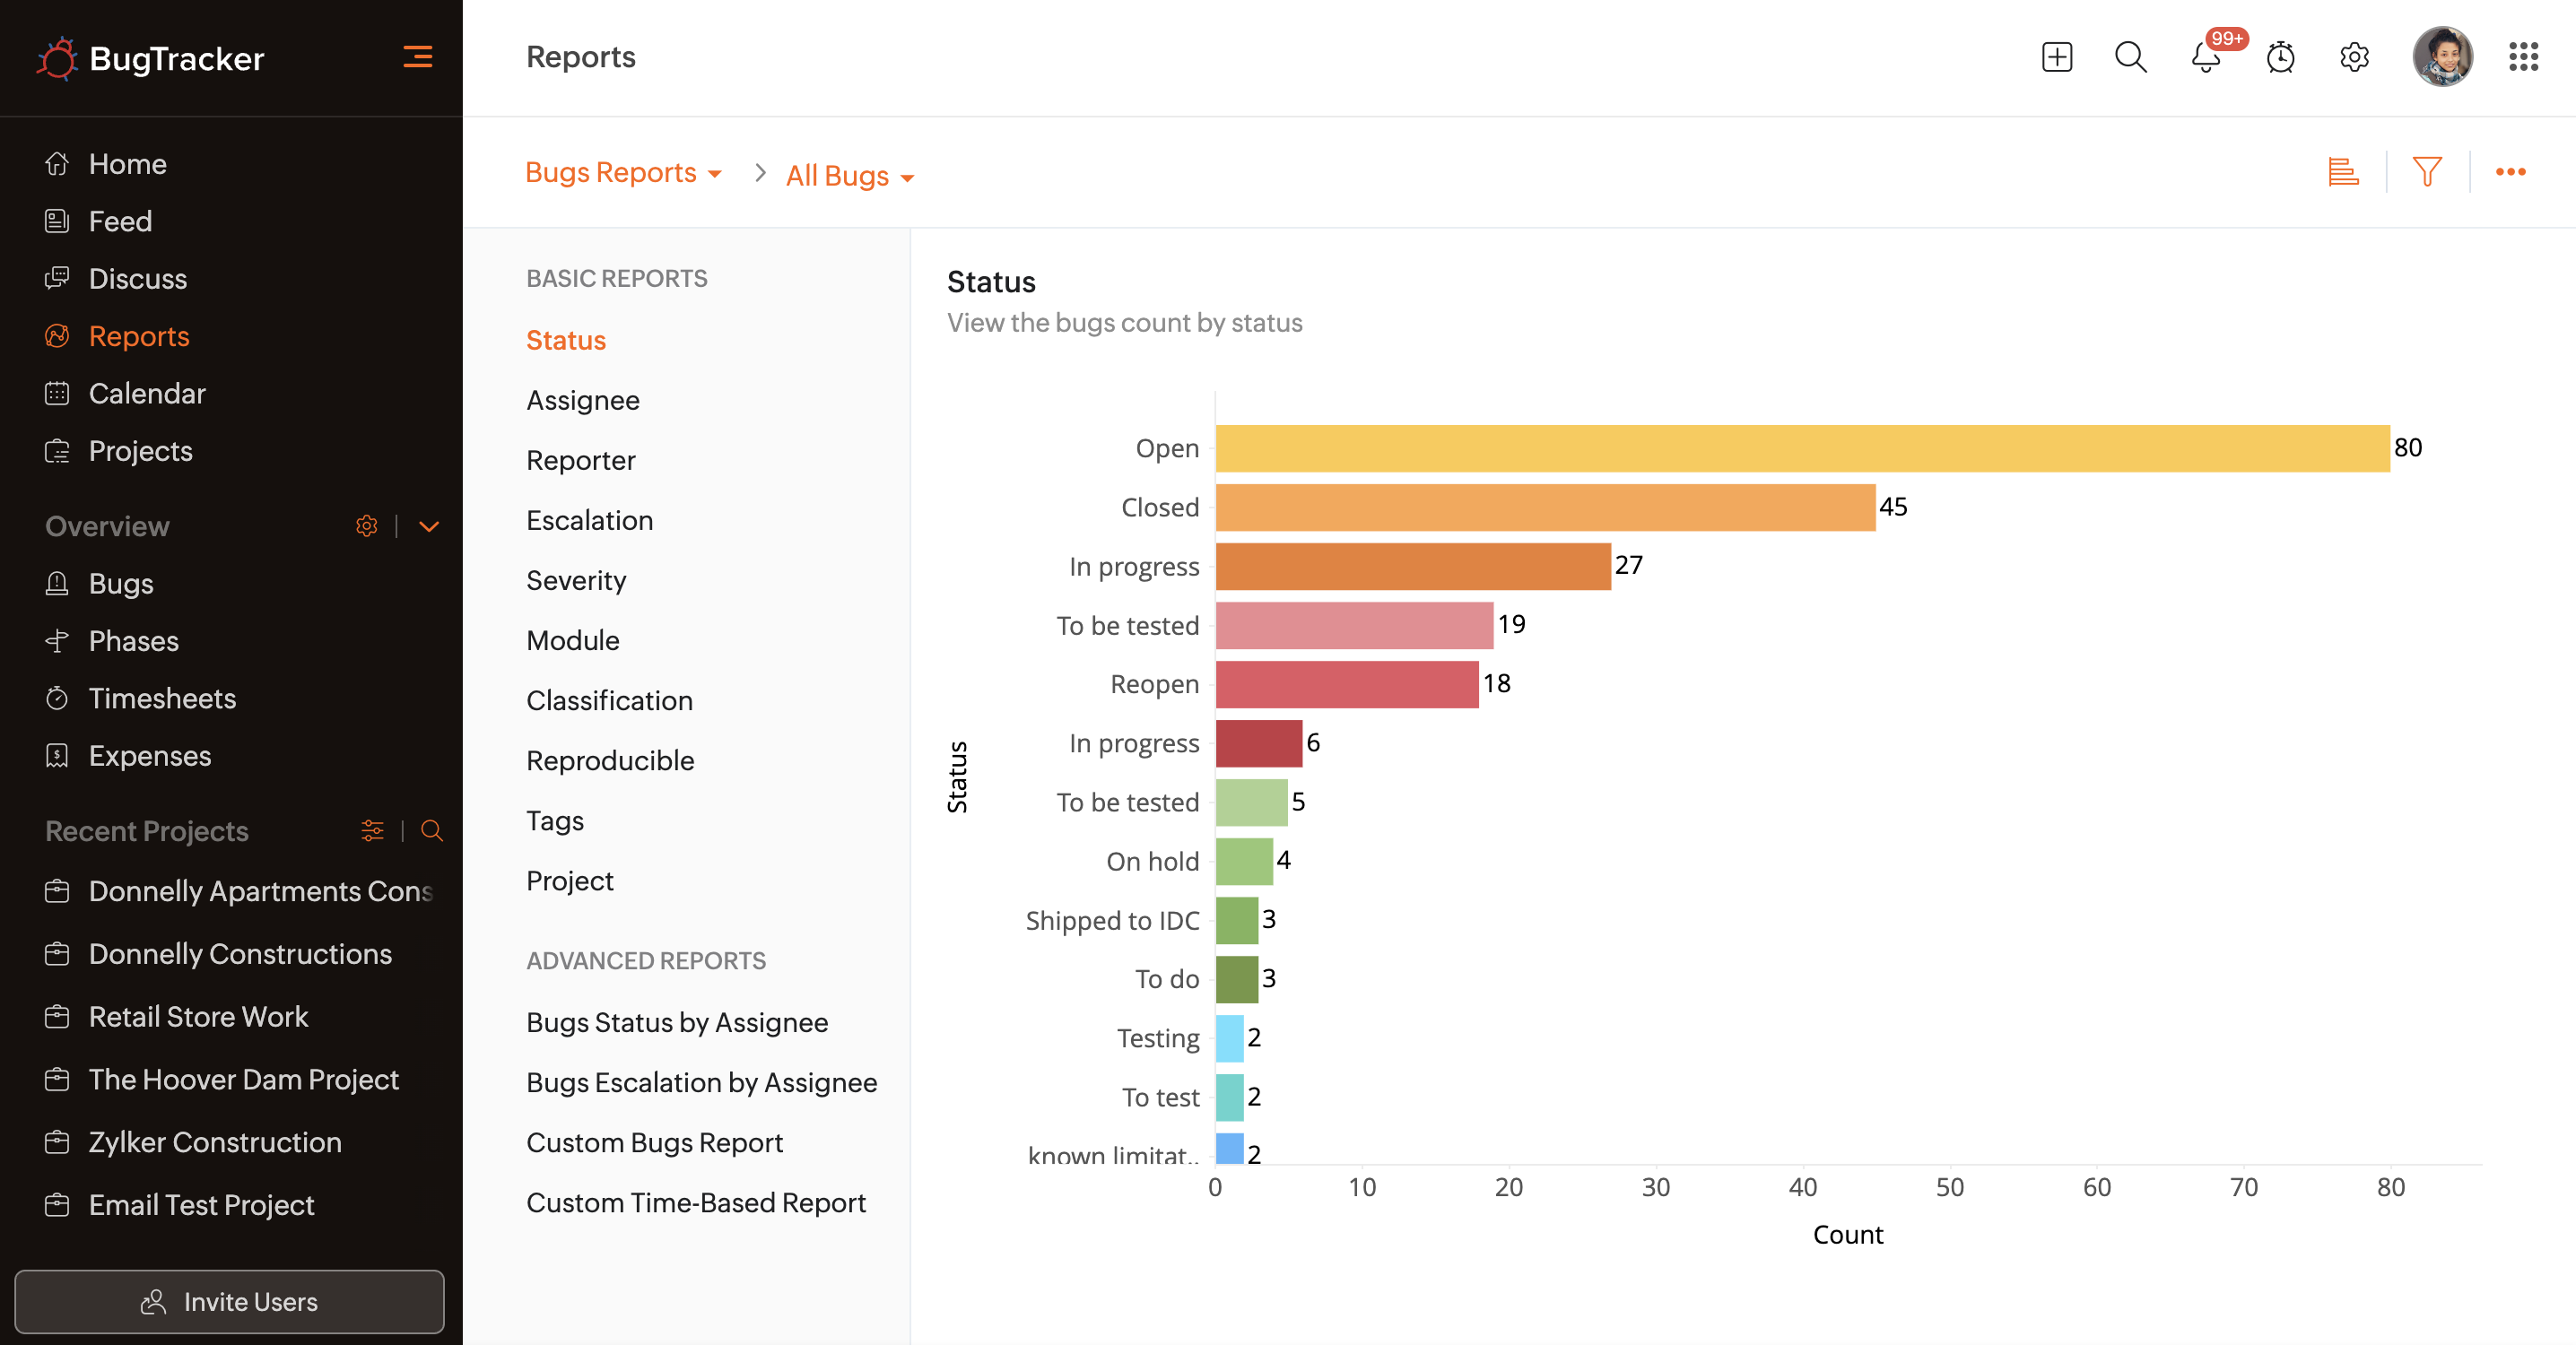The width and height of the screenshot is (2576, 1345).
Task: Open the apps grid launcher
Action: [2523, 57]
